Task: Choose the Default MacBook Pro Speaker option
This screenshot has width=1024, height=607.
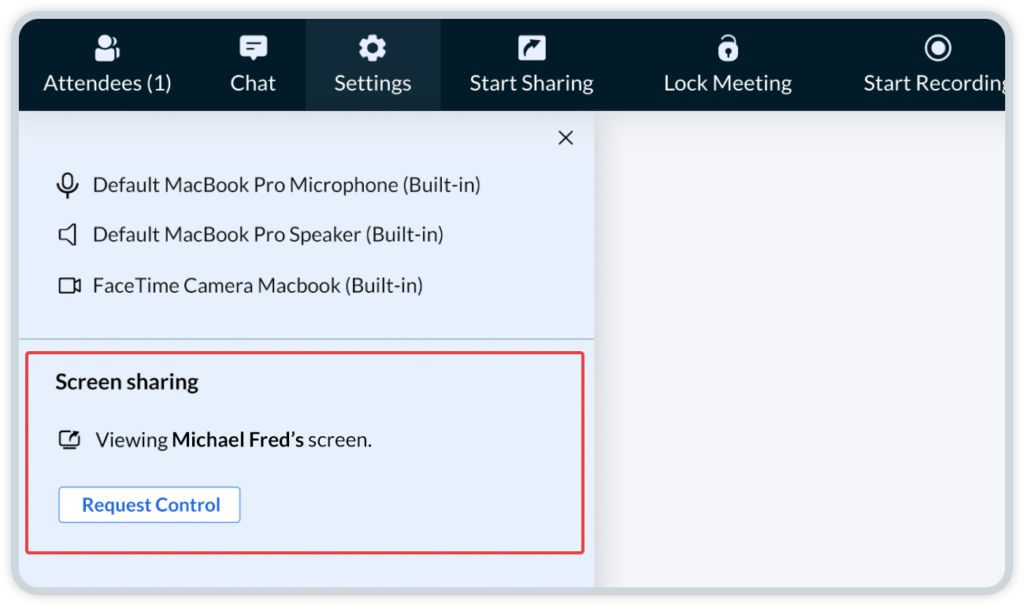Action: point(268,235)
